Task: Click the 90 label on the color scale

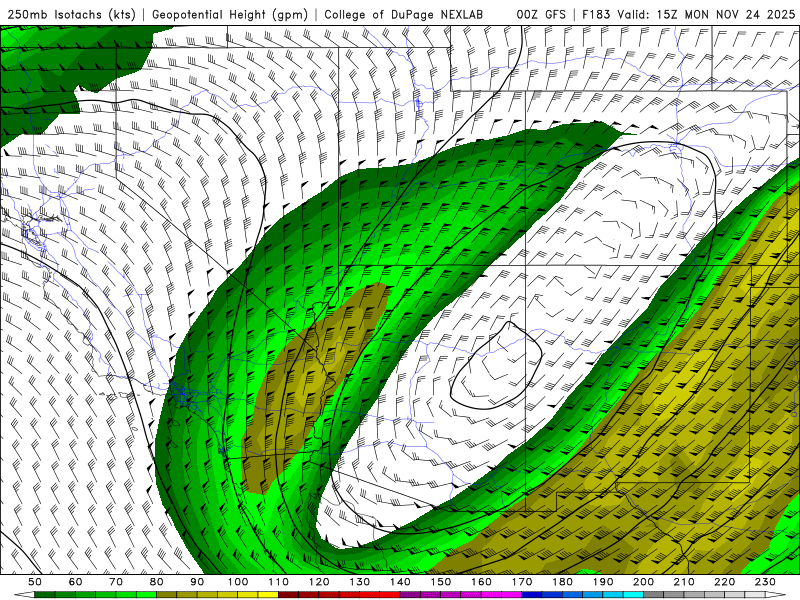Action: point(197,582)
